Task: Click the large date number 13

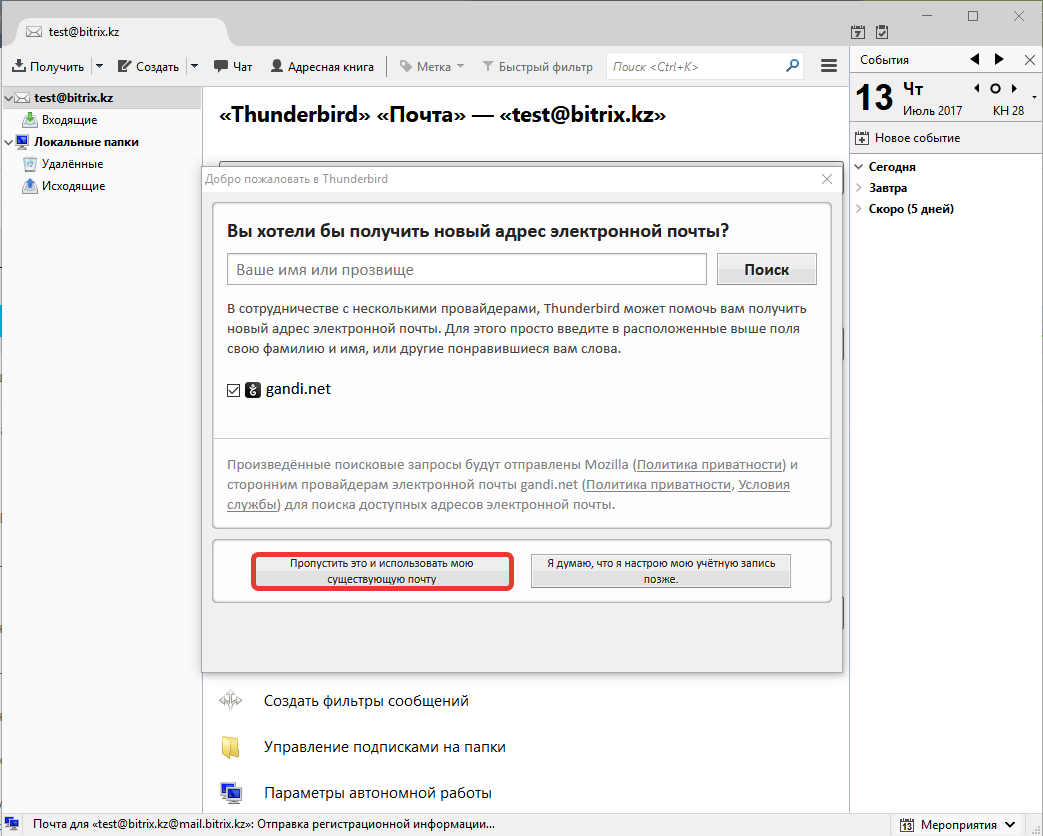Action: (873, 98)
